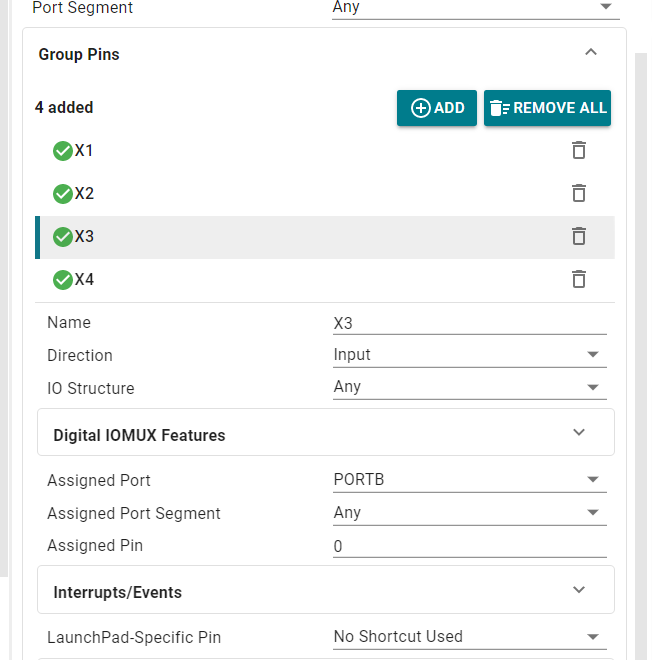Add a new group pin

(x=436, y=108)
